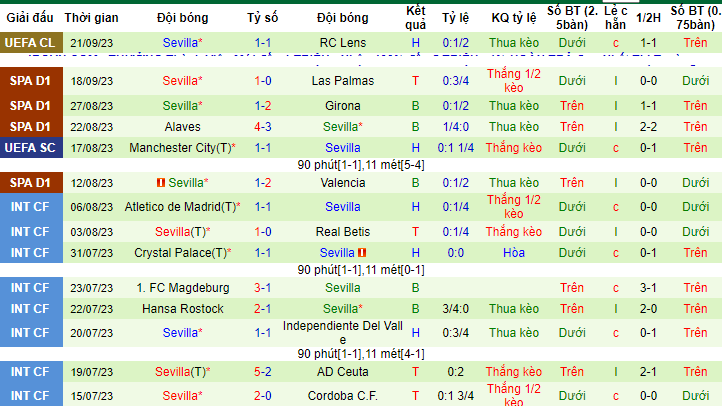Select the Tỷ số column header
722x406 pixels.
click(x=262, y=17)
